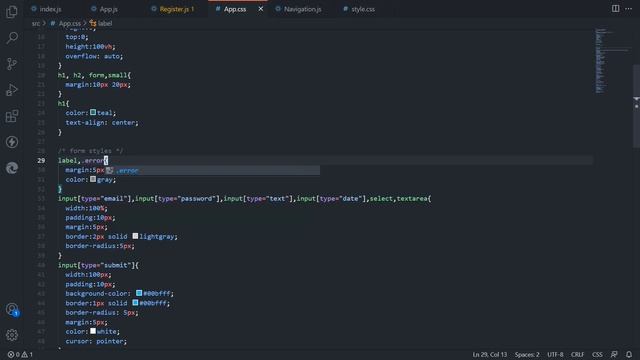Open the notifications bell icon

629,355
